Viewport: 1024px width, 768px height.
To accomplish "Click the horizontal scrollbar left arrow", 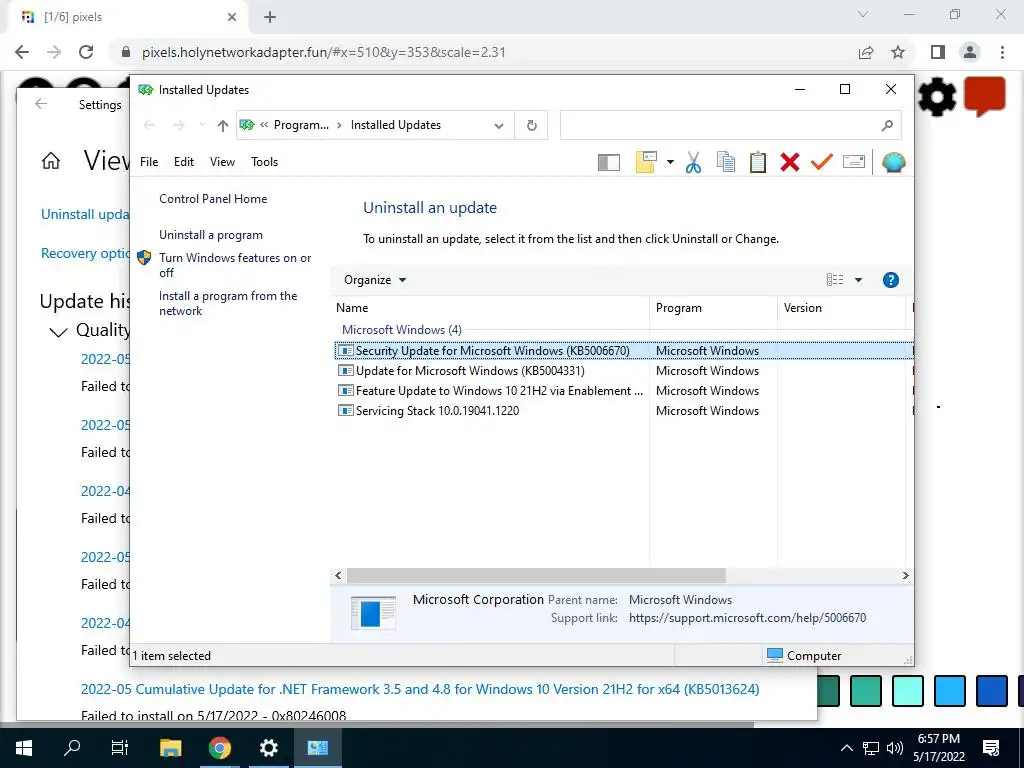I will (x=338, y=575).
